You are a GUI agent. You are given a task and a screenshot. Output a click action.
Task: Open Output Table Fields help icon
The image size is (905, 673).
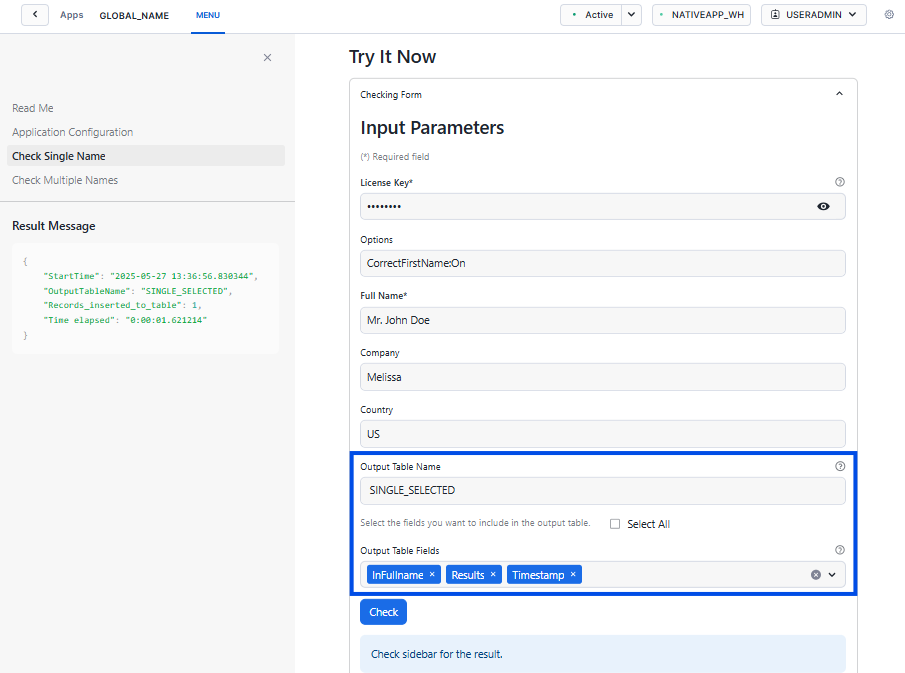point(840,550)
